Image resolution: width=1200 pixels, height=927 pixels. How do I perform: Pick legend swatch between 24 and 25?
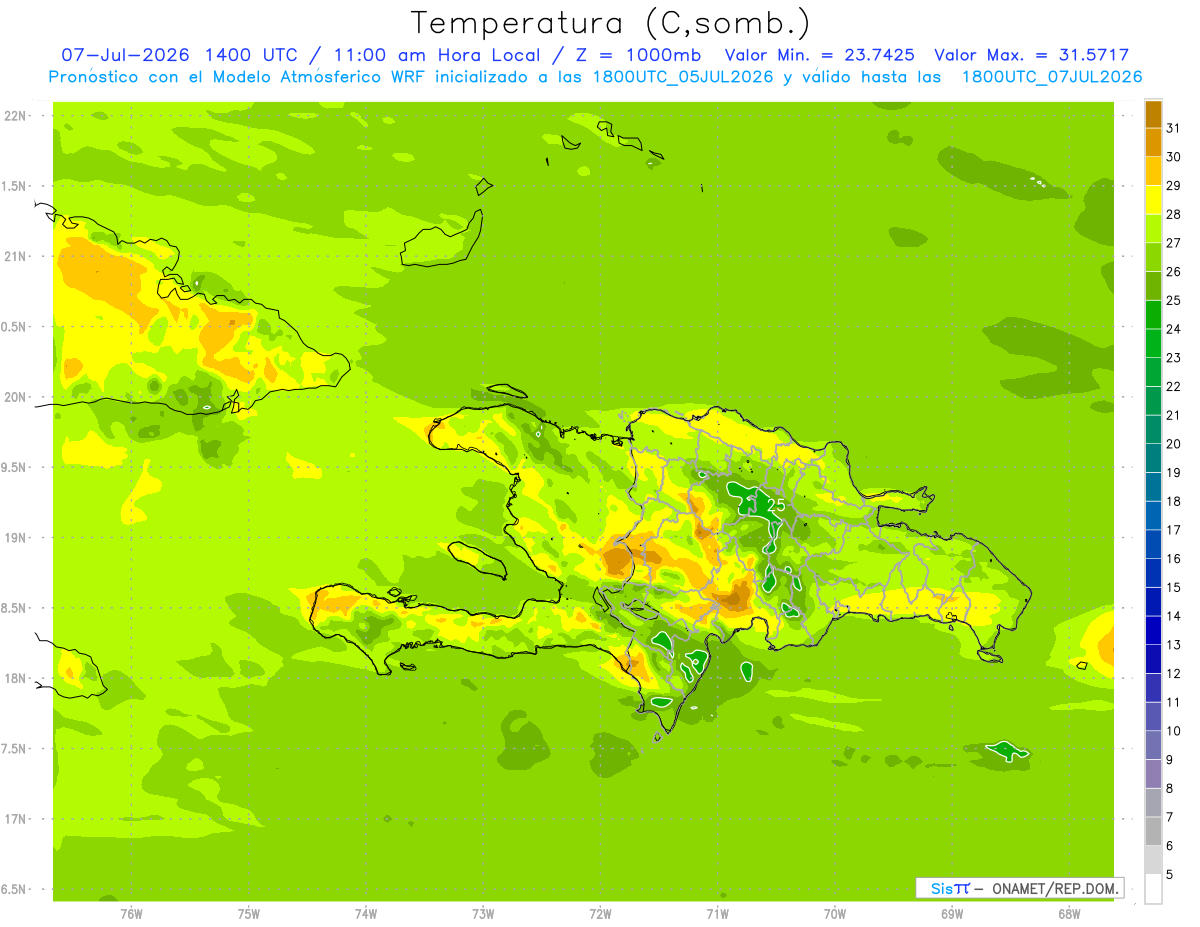(1153, 314)
